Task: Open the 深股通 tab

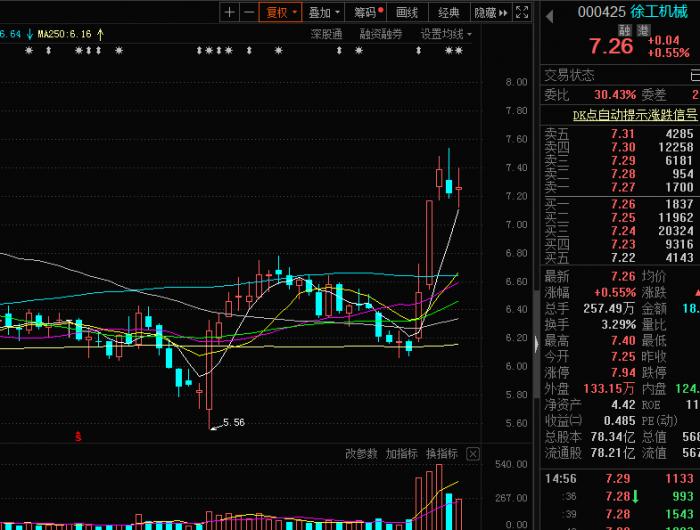Action: 326,34
